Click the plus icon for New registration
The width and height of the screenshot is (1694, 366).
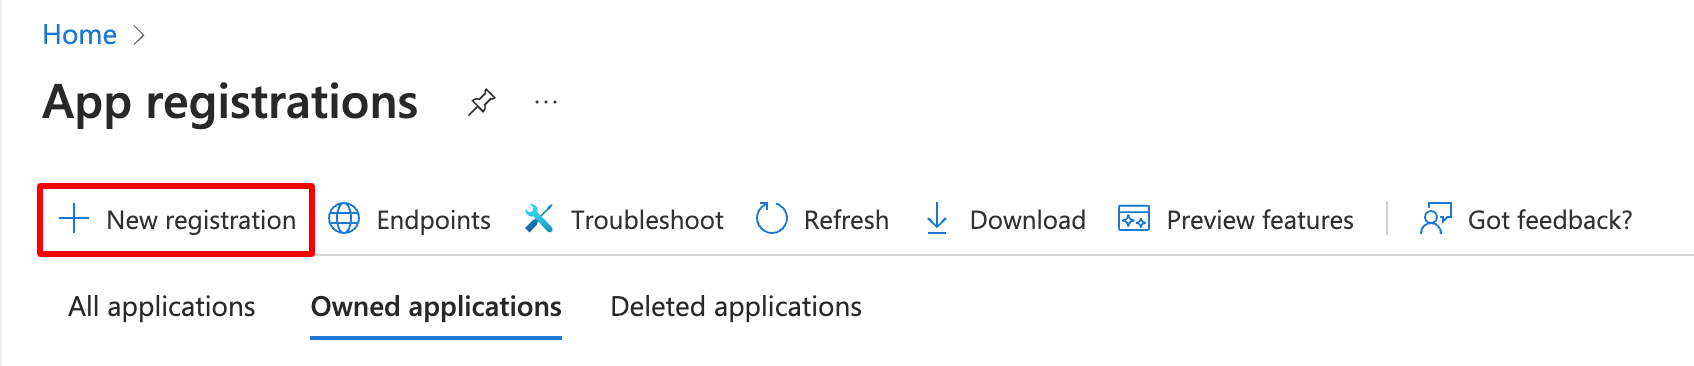[74, 219]
